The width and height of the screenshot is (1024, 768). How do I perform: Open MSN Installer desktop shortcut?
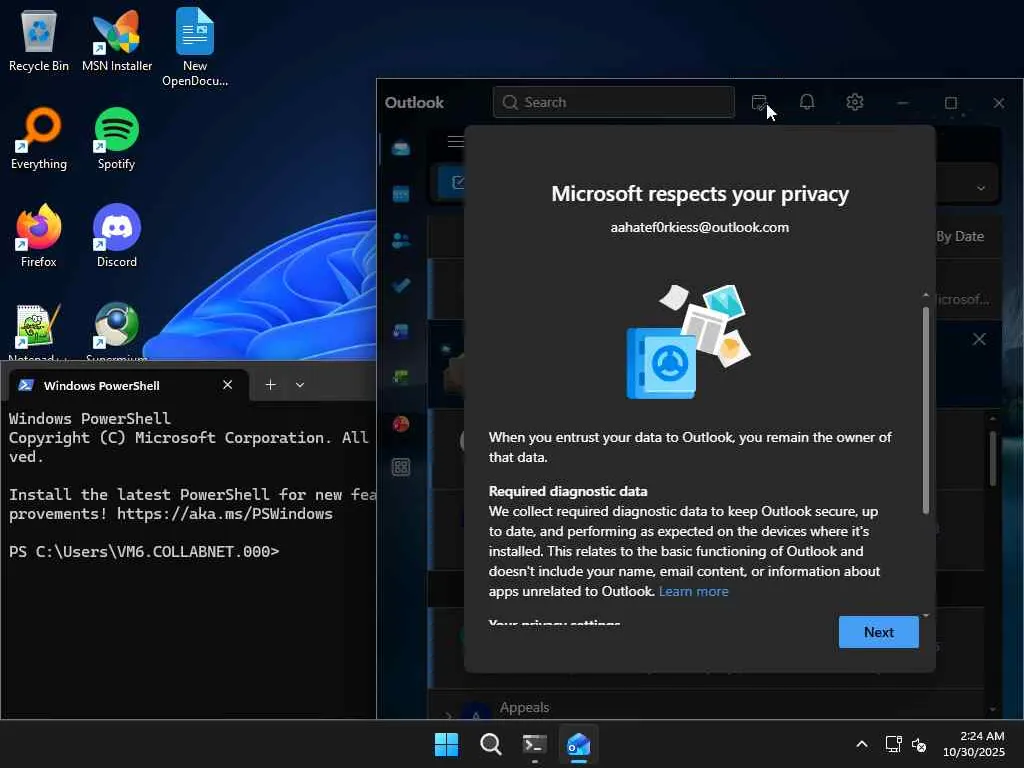[x=117, y=41]
